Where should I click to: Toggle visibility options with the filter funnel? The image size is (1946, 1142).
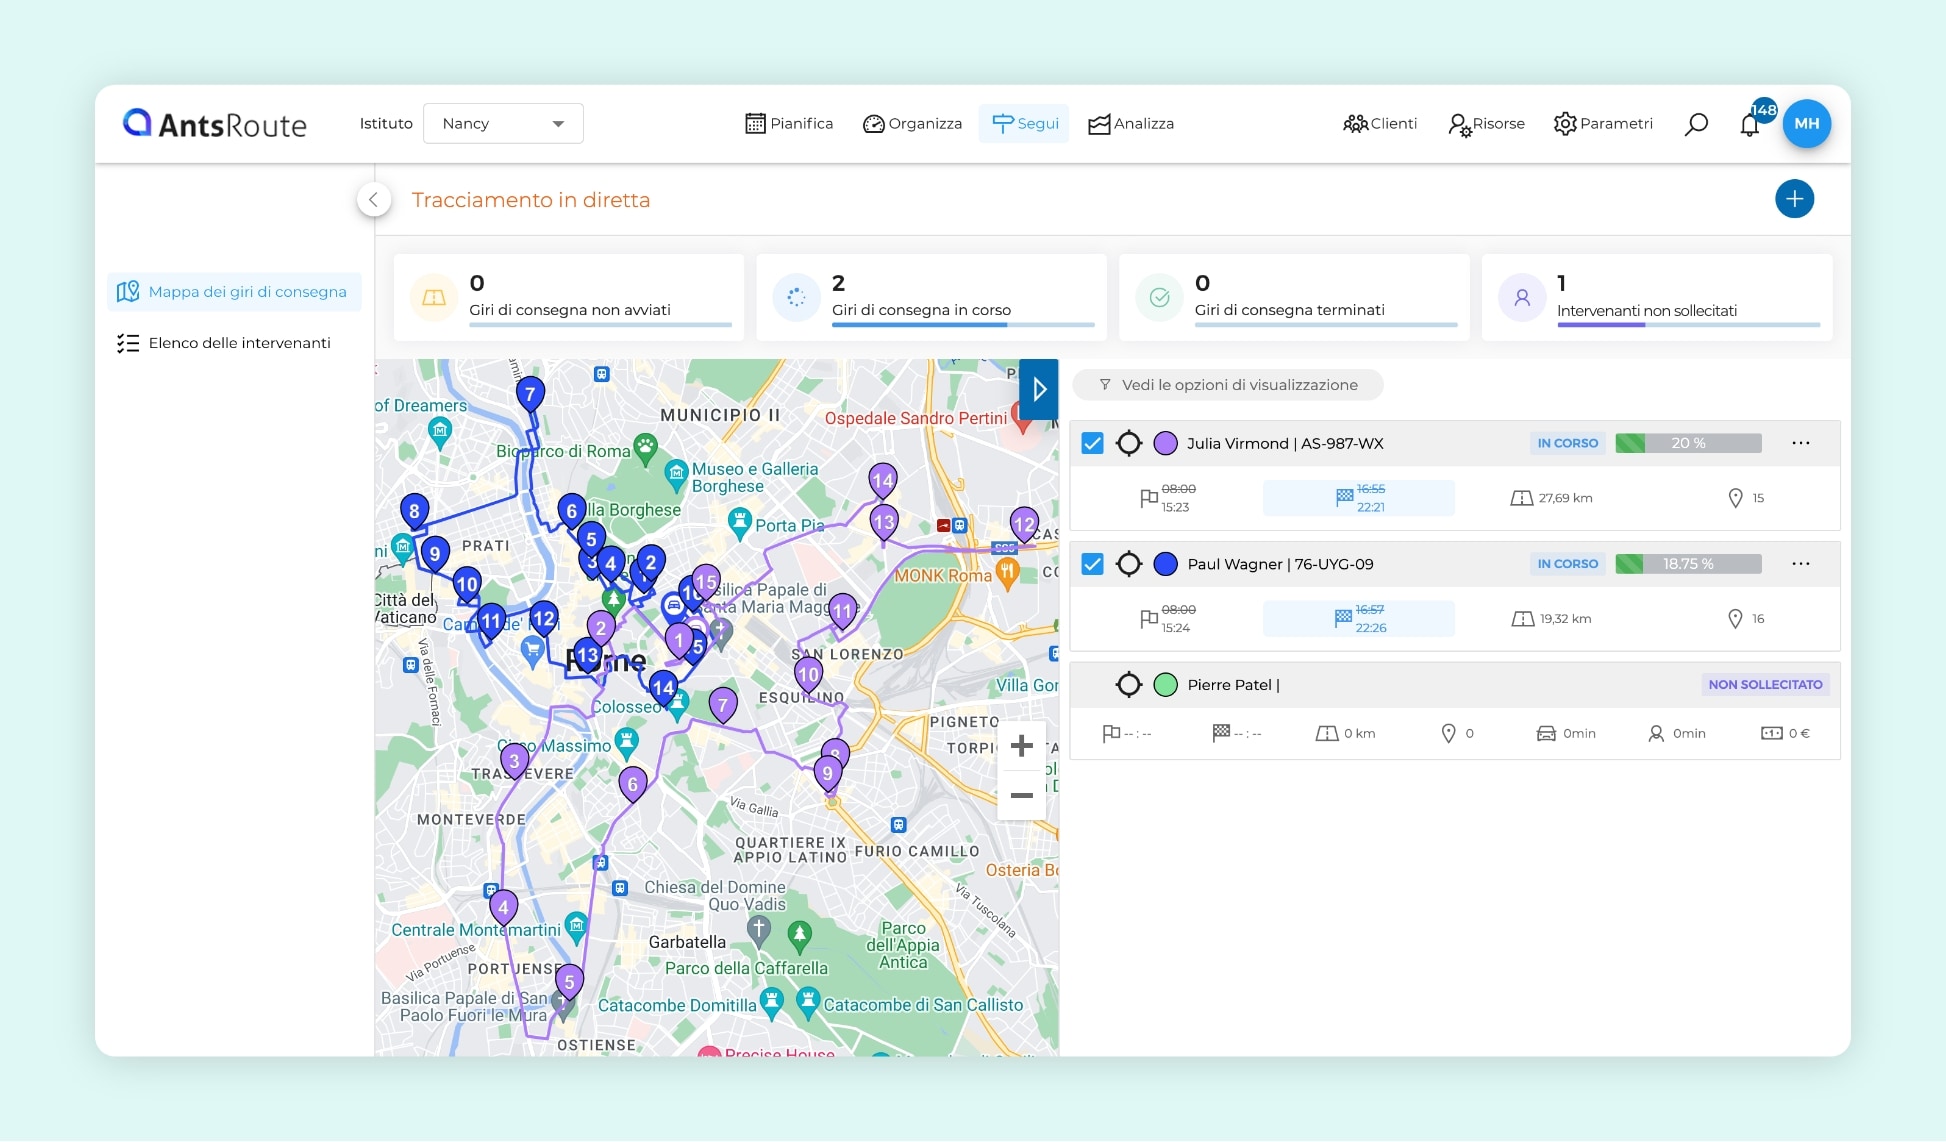[1106, 384]
